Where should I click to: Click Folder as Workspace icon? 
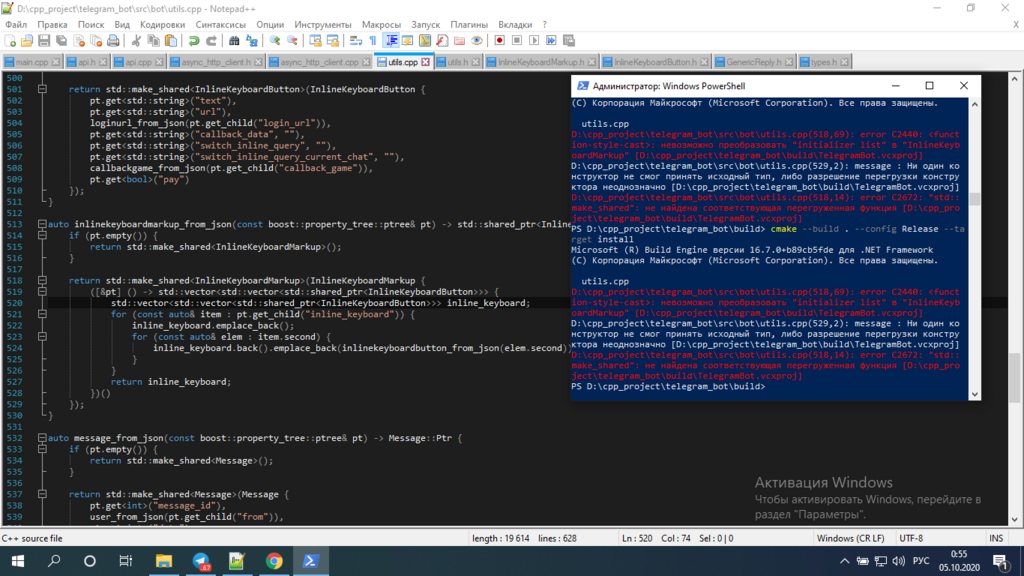pyautogui.click(x=459, y=40)
